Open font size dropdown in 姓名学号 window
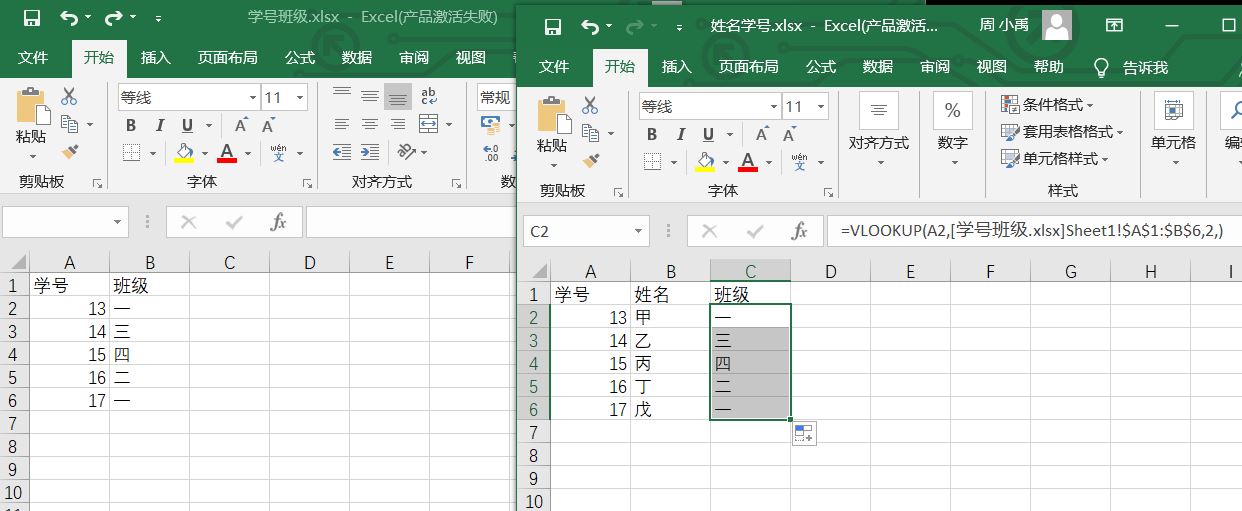Viewport: 1242px width, 511px height. pos(822,106)
